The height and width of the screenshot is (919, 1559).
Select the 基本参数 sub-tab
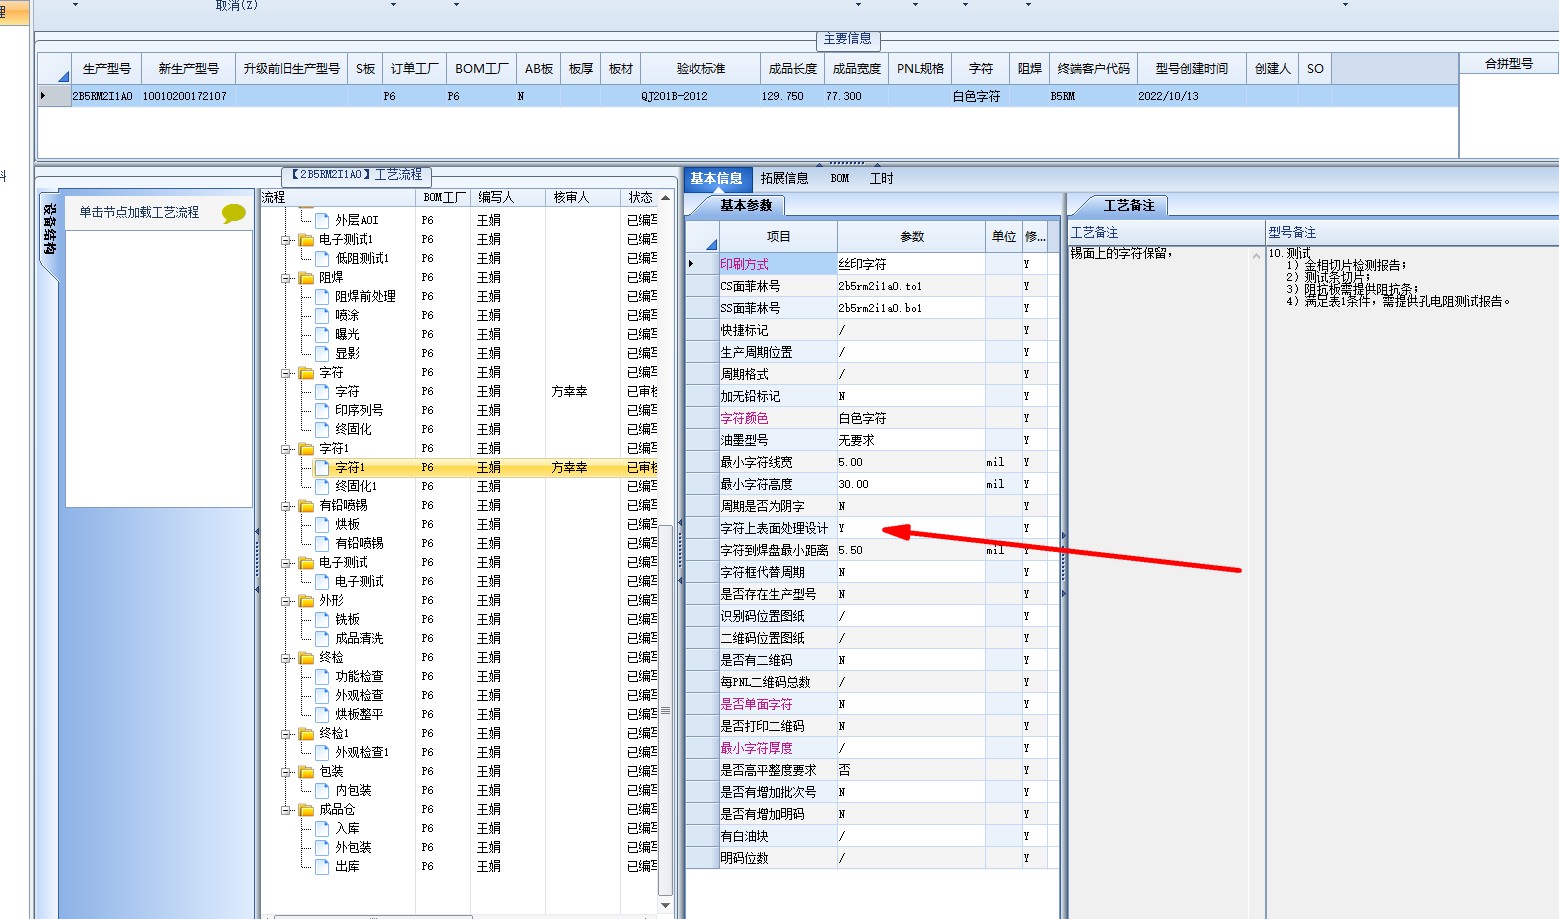(746, 205)
